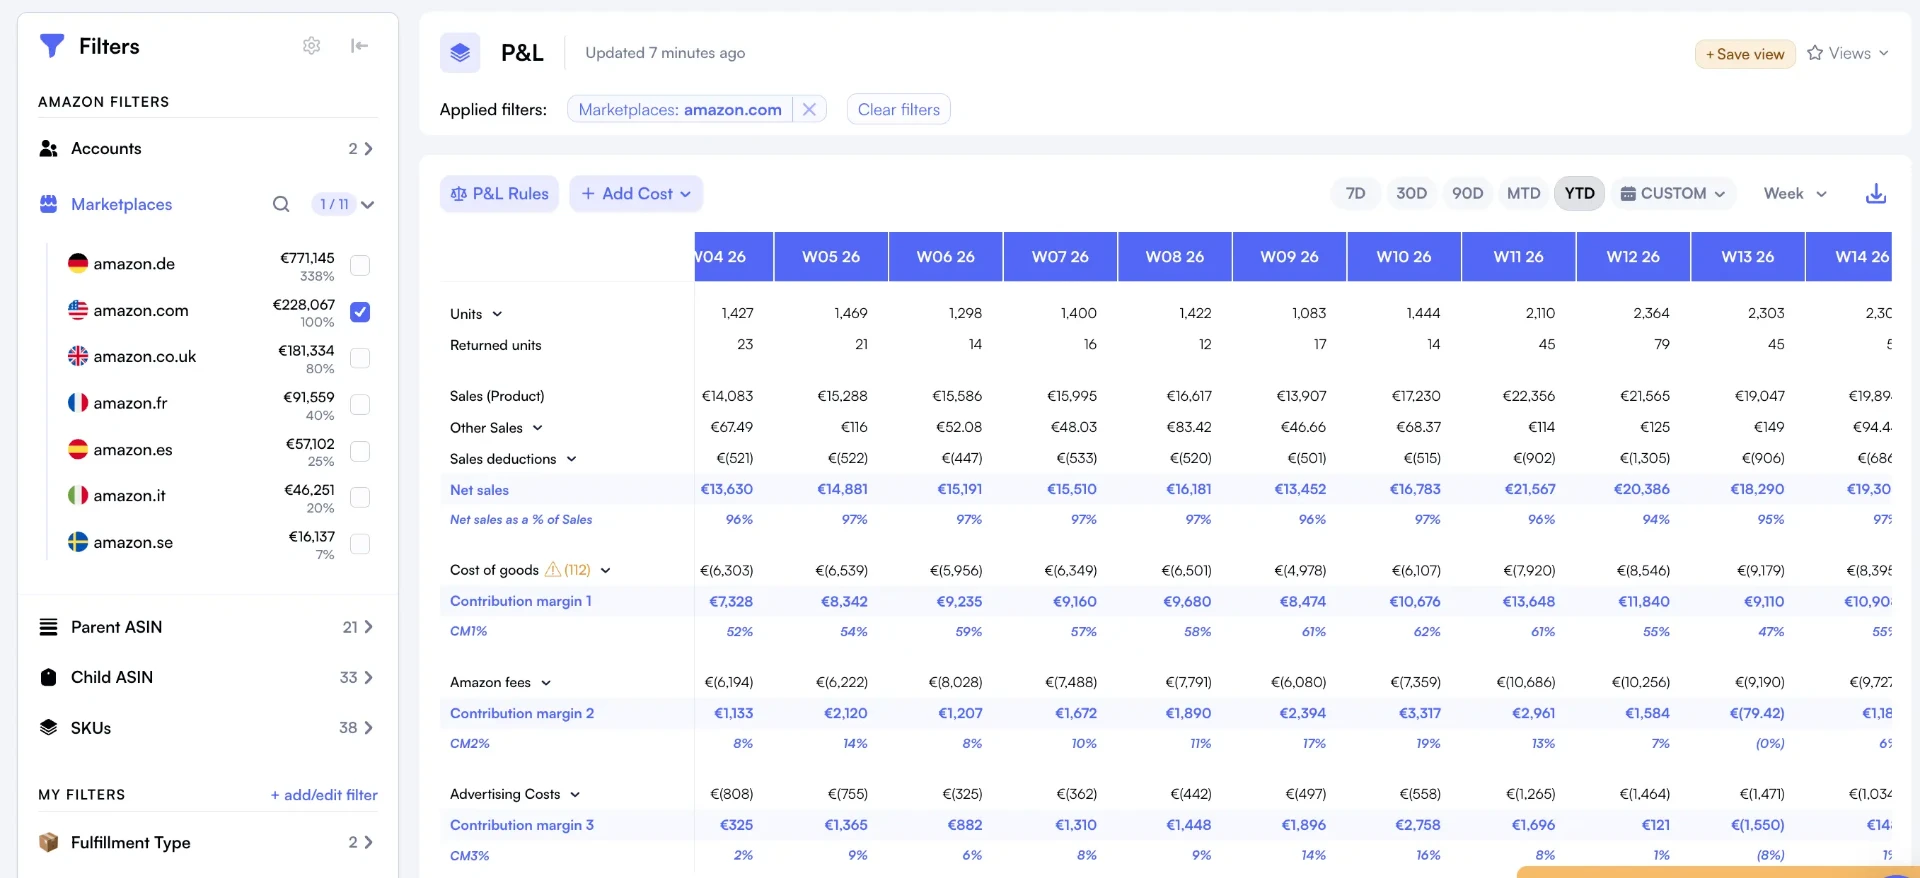
Task: Click the Fulfillment Type box icon
Action: click(48, 842)
